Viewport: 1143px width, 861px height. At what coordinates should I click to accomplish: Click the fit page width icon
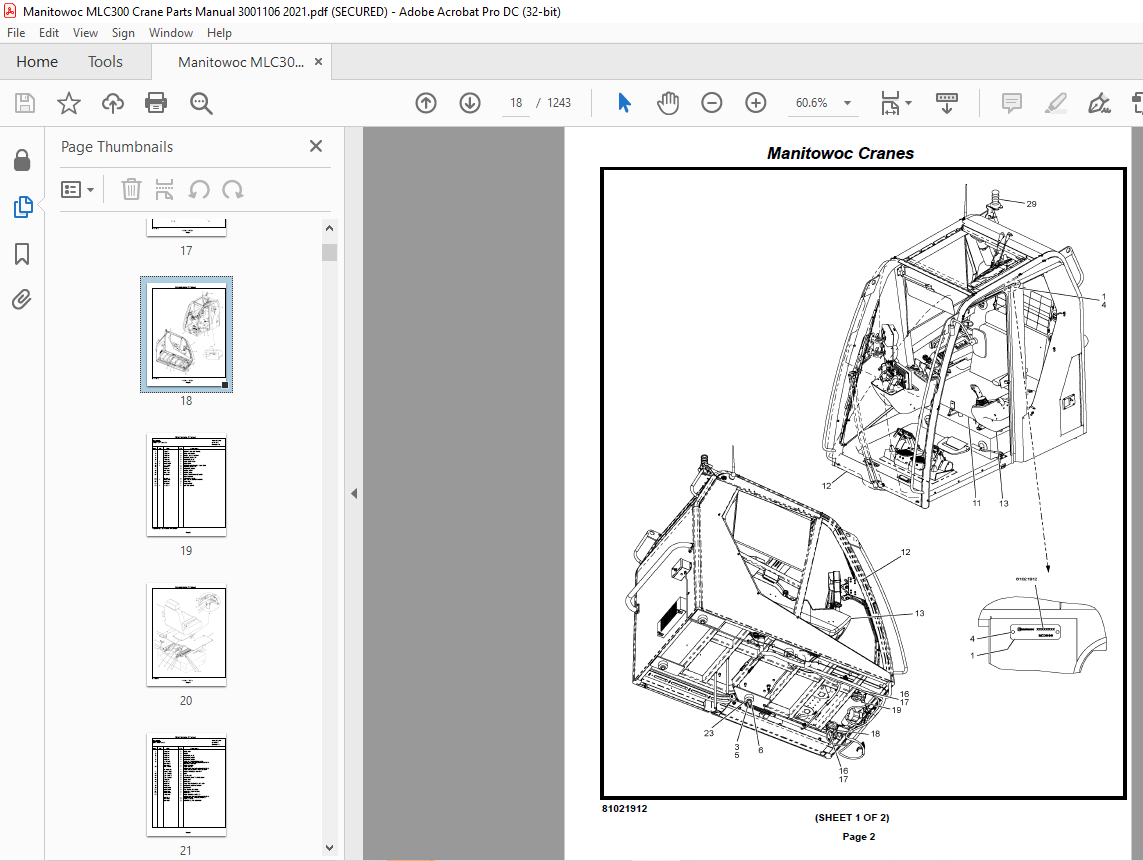(890, 103)
